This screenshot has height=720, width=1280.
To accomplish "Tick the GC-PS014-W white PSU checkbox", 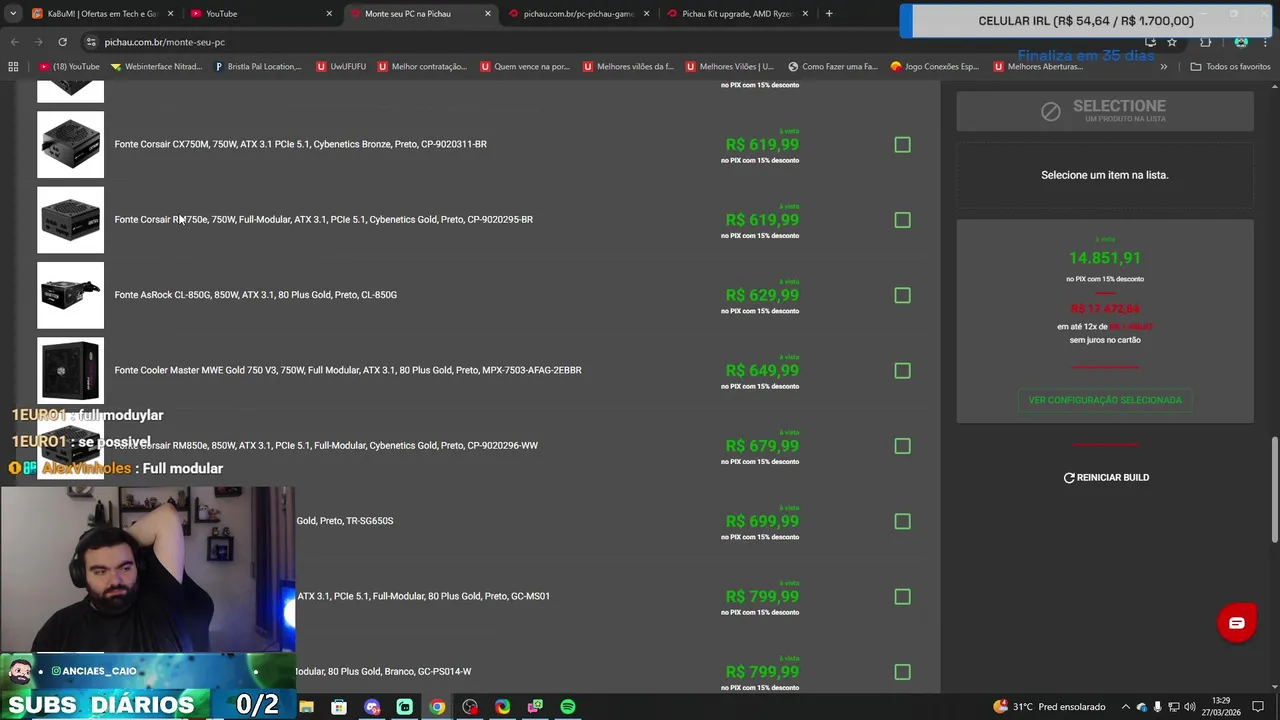I will [x=902, y=672].
